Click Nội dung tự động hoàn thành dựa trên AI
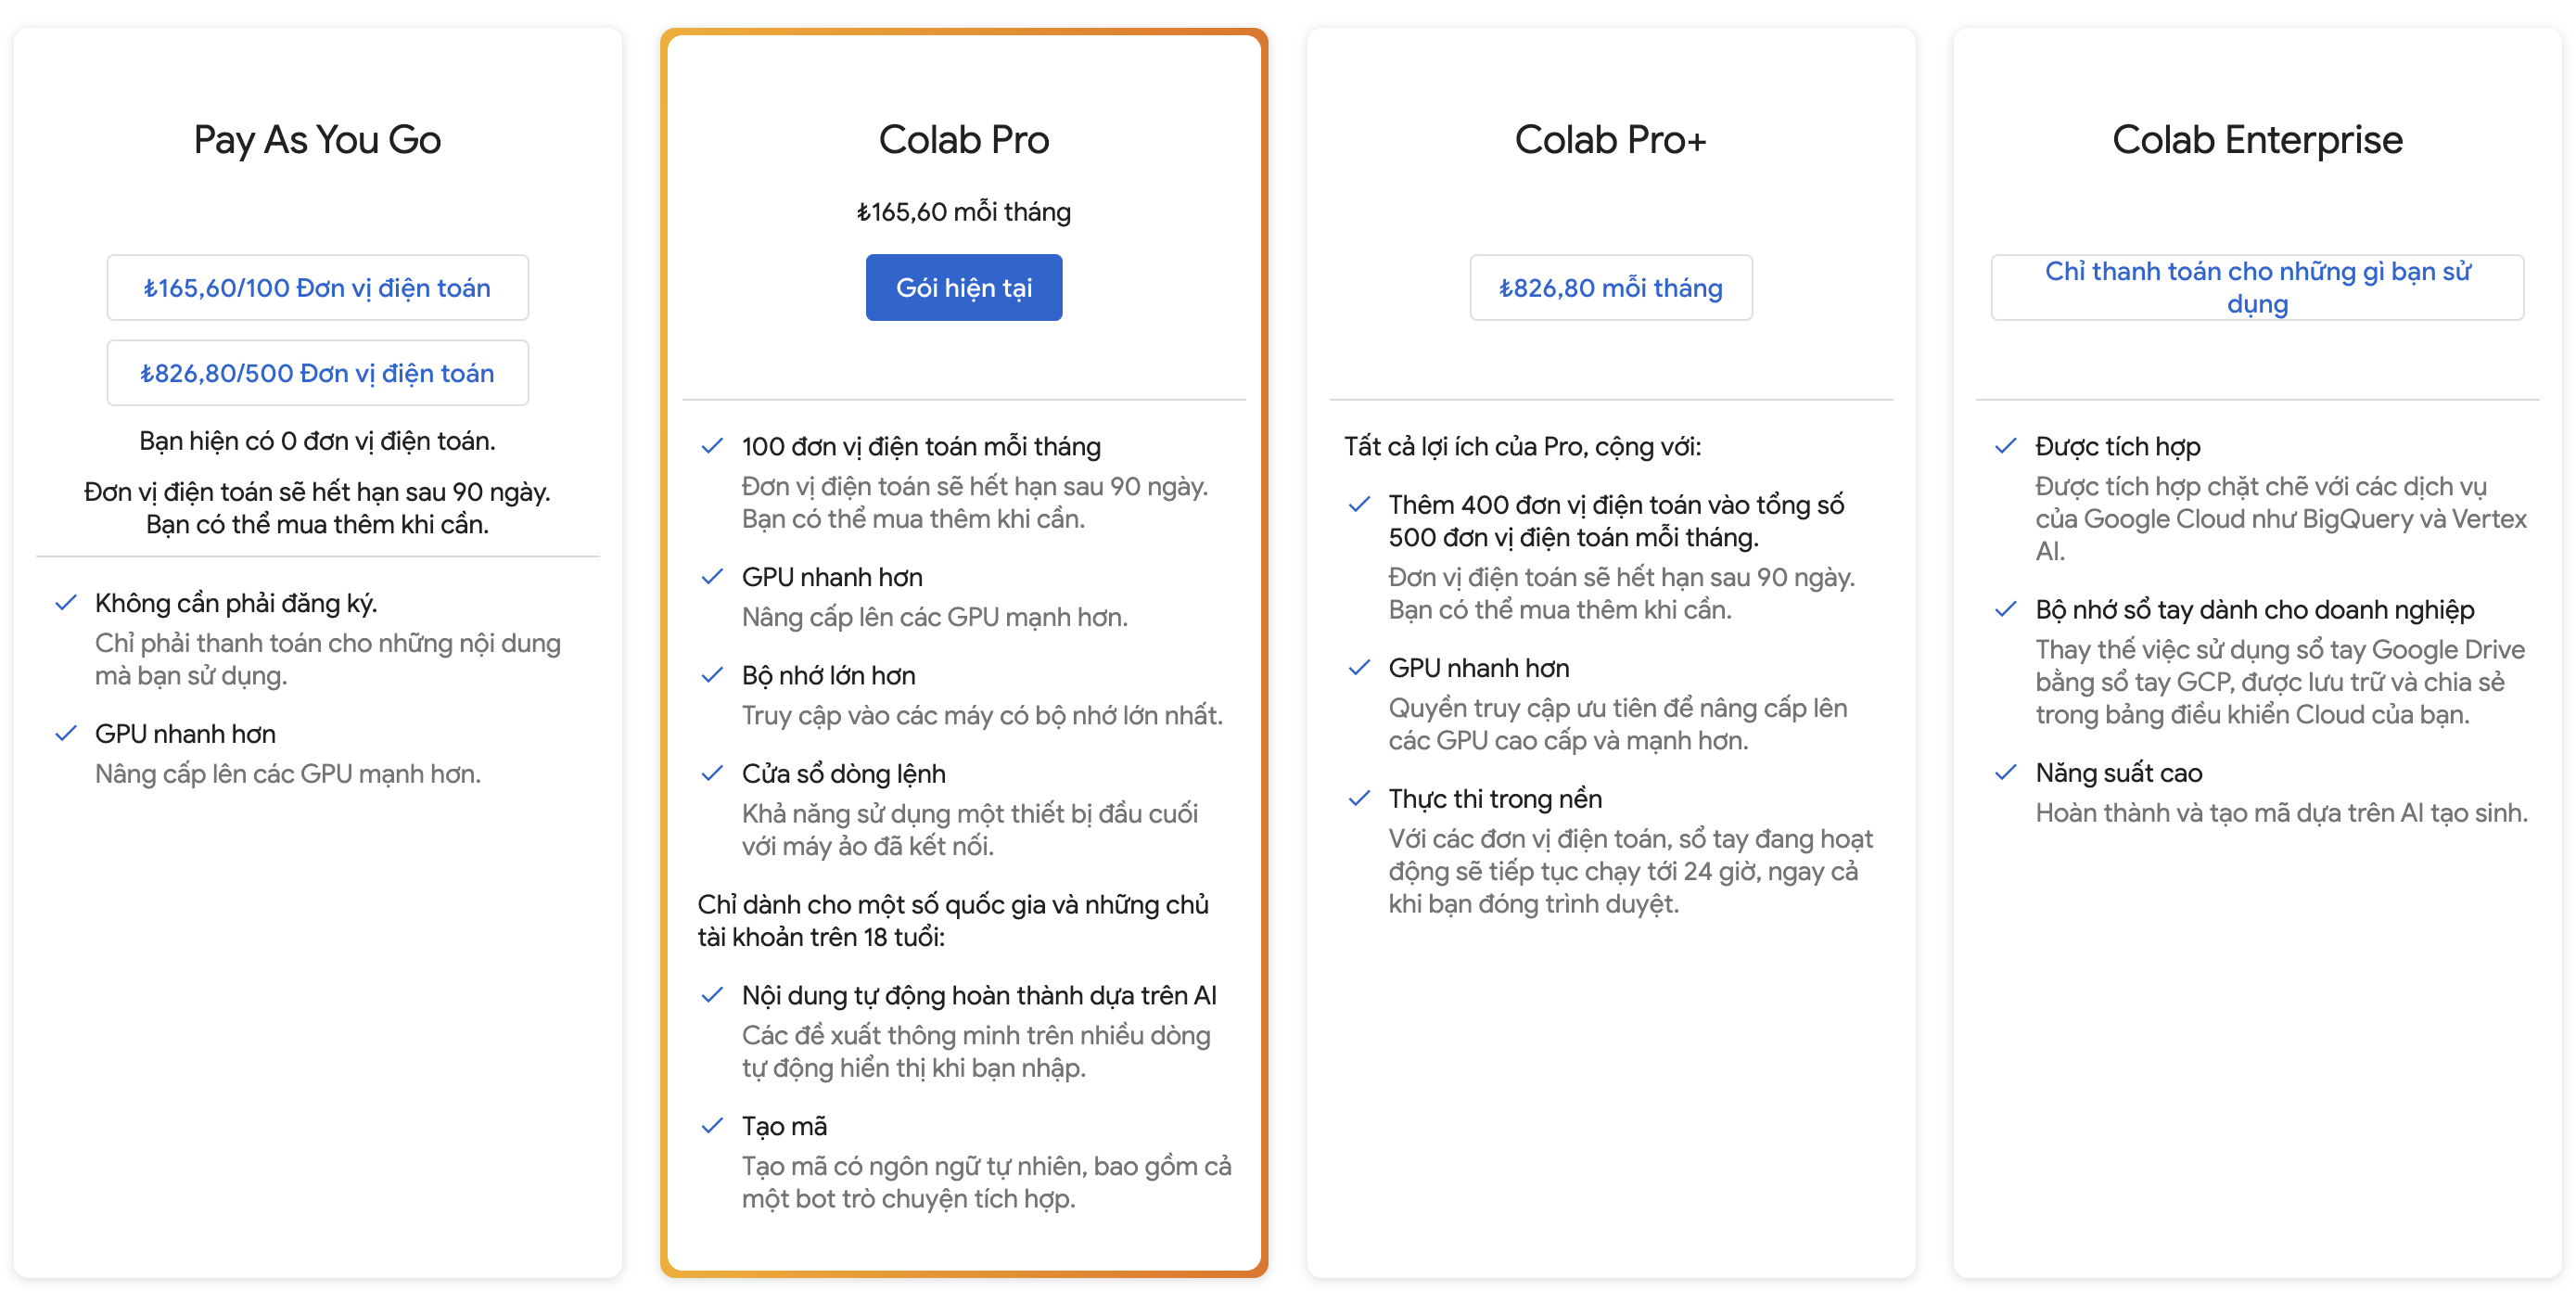 979,995
